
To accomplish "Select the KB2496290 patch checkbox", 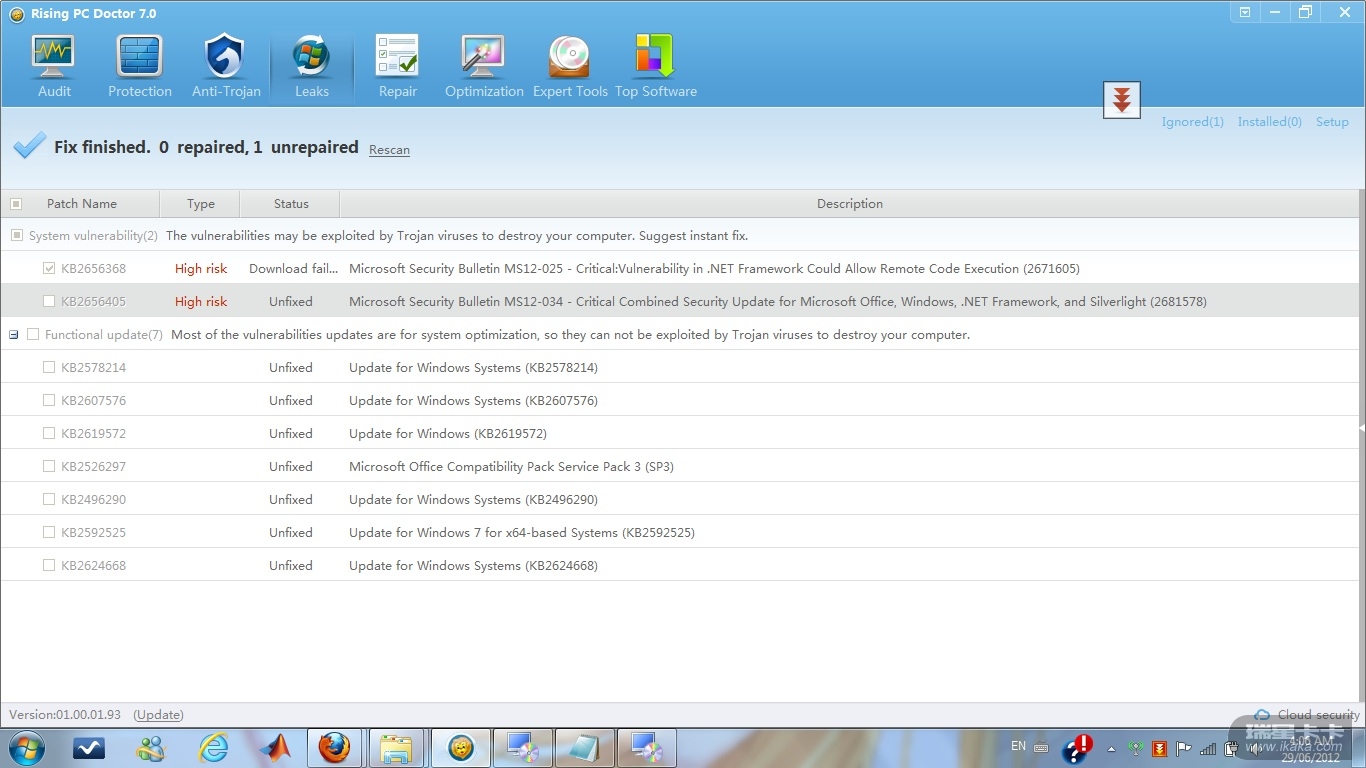I will (x=49, y=500).
